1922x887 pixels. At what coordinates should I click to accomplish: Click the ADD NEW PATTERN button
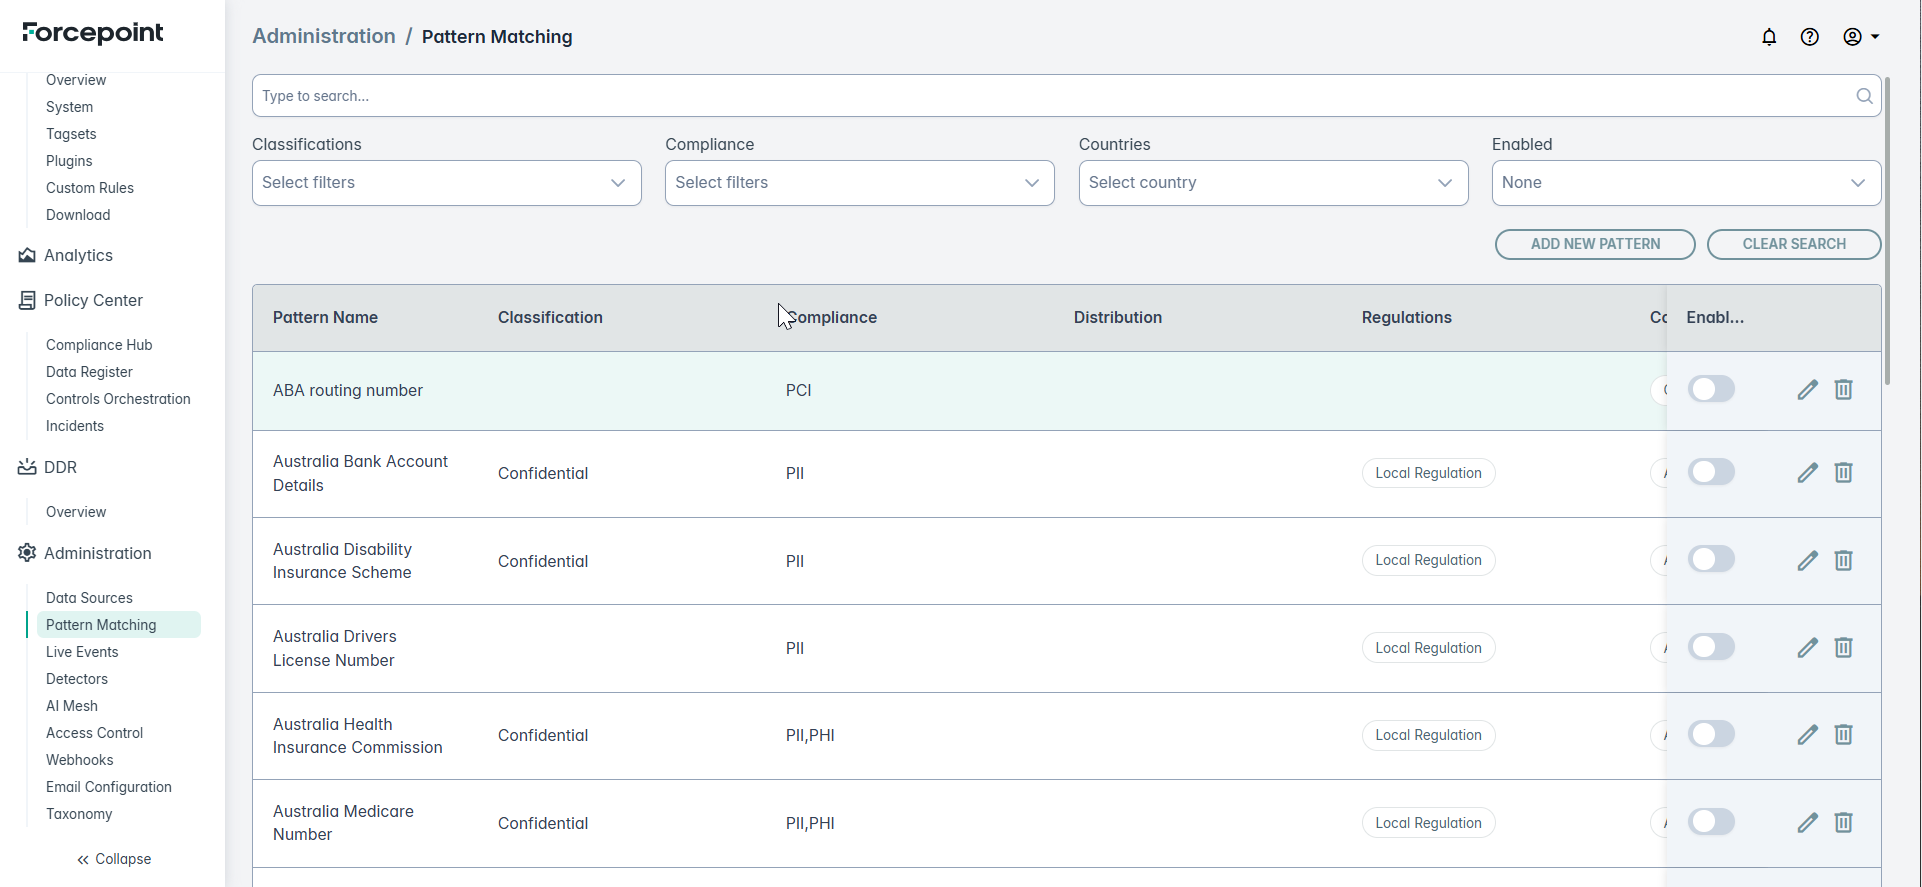click(x=1594, y=244)
